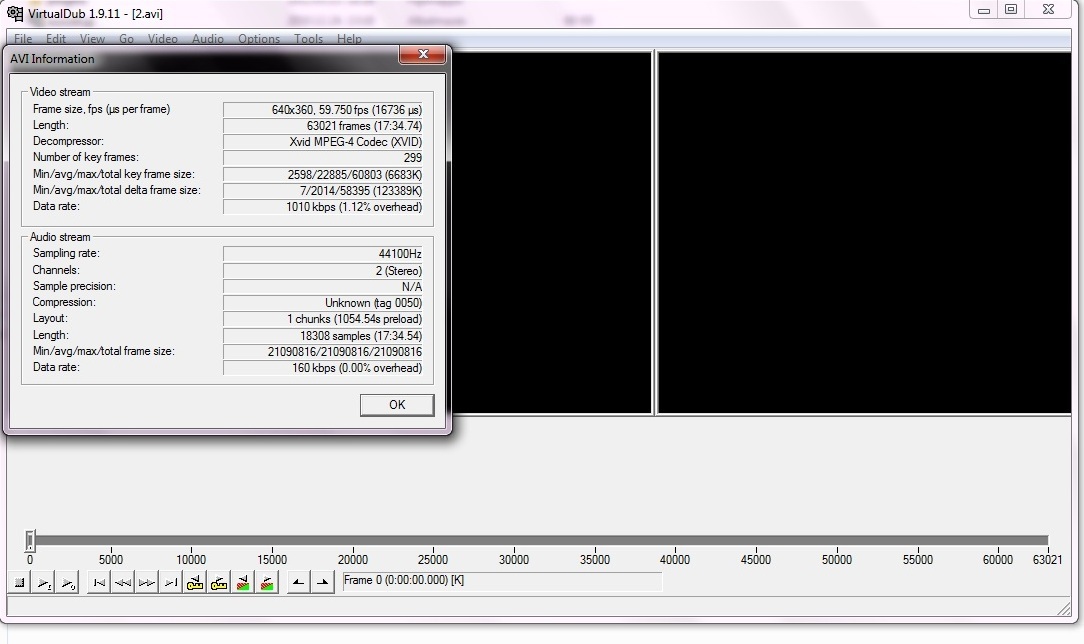Open the View menu

(x=92, y=39)
